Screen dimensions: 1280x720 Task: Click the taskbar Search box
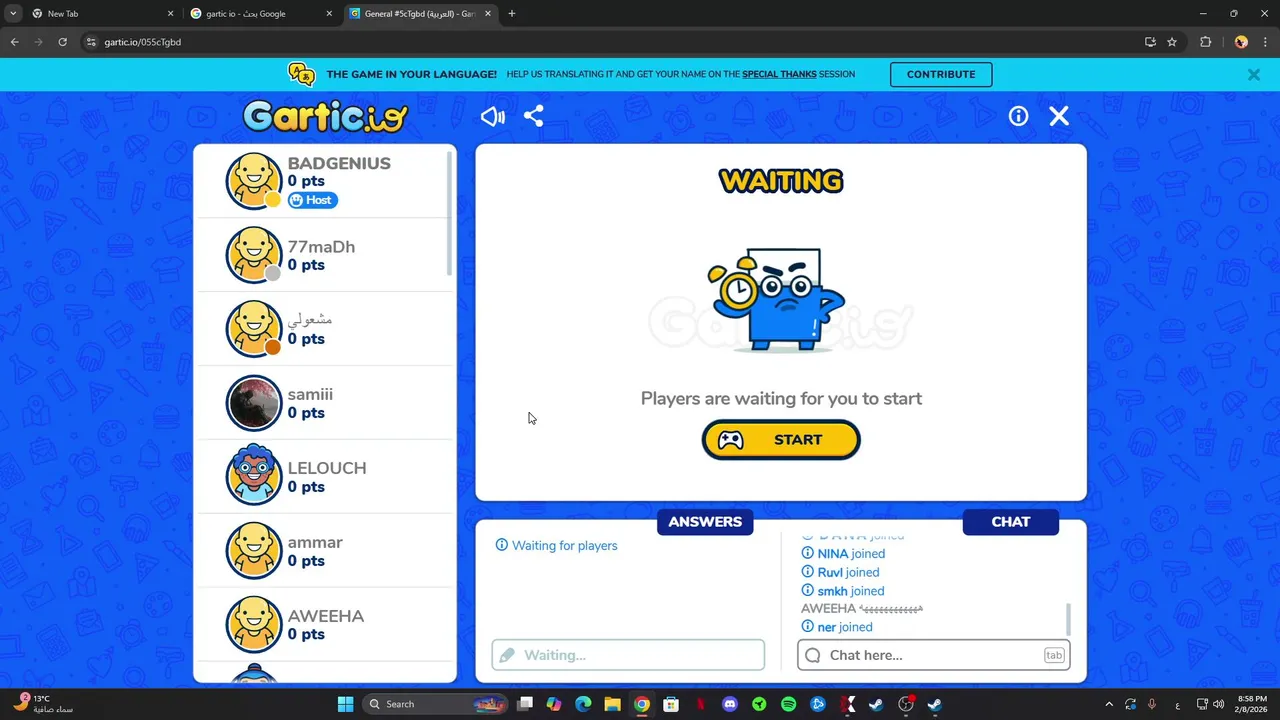(x=435, y=704)
